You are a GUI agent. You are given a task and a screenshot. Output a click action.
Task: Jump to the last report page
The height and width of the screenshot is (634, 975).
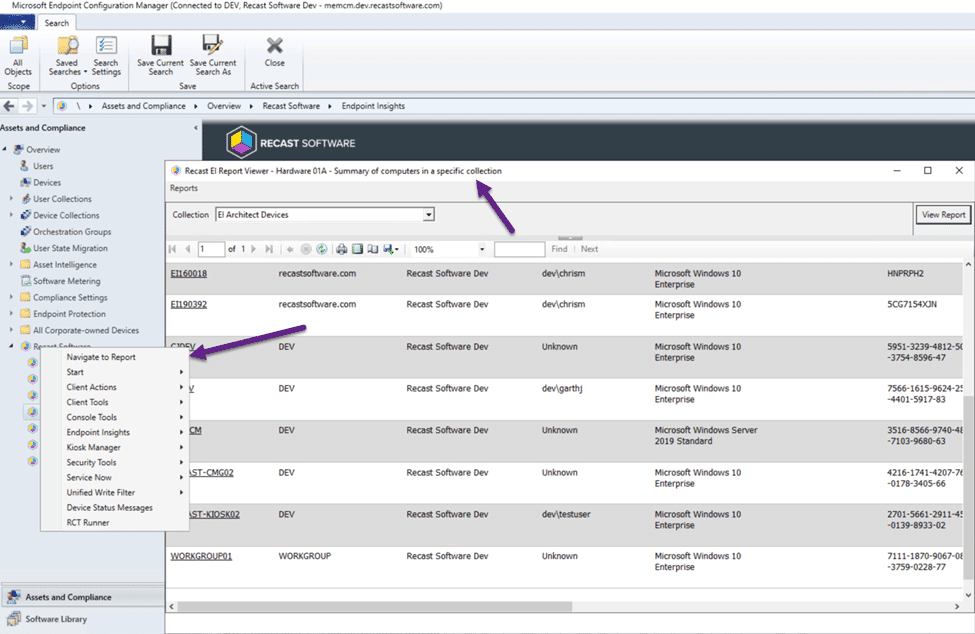[269, 249]
